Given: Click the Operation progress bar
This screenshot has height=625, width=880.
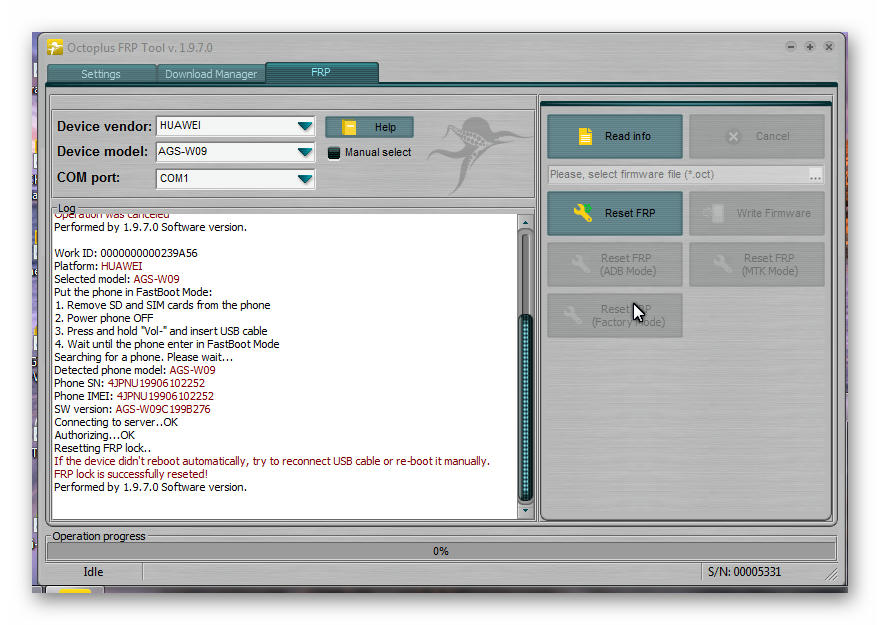Looking at the screenshot, I should tap(441, 552).
